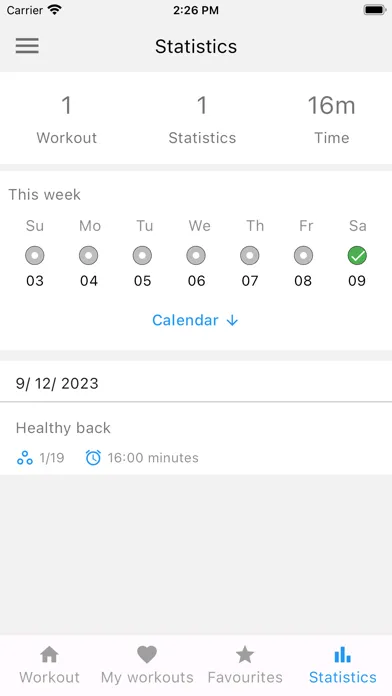Viewport: 392px width, 696px height.
Task: Click the Wi-Fi icon in status bar
Action: coord(55,10)
